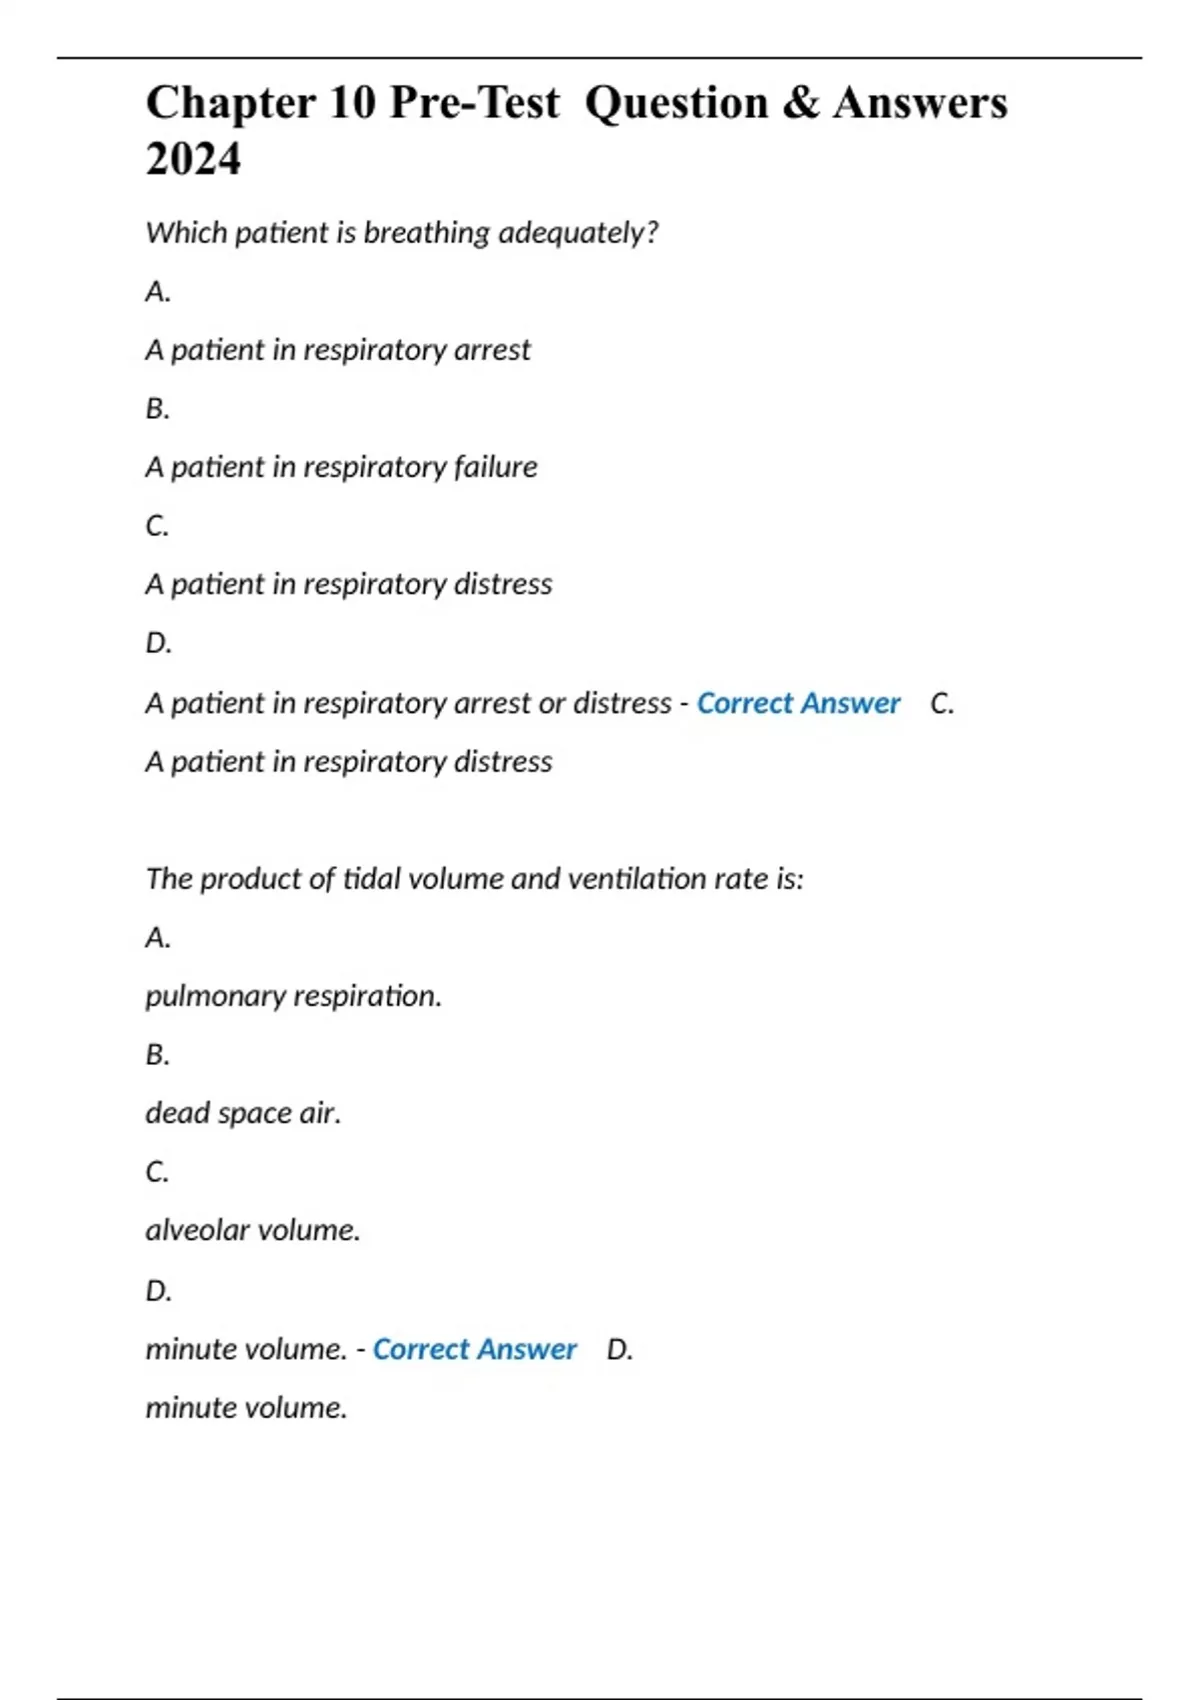This screenshot has height=1700, width=1200.
Task: Click the "2024" text in the title
Action: [x=193, y=159]
